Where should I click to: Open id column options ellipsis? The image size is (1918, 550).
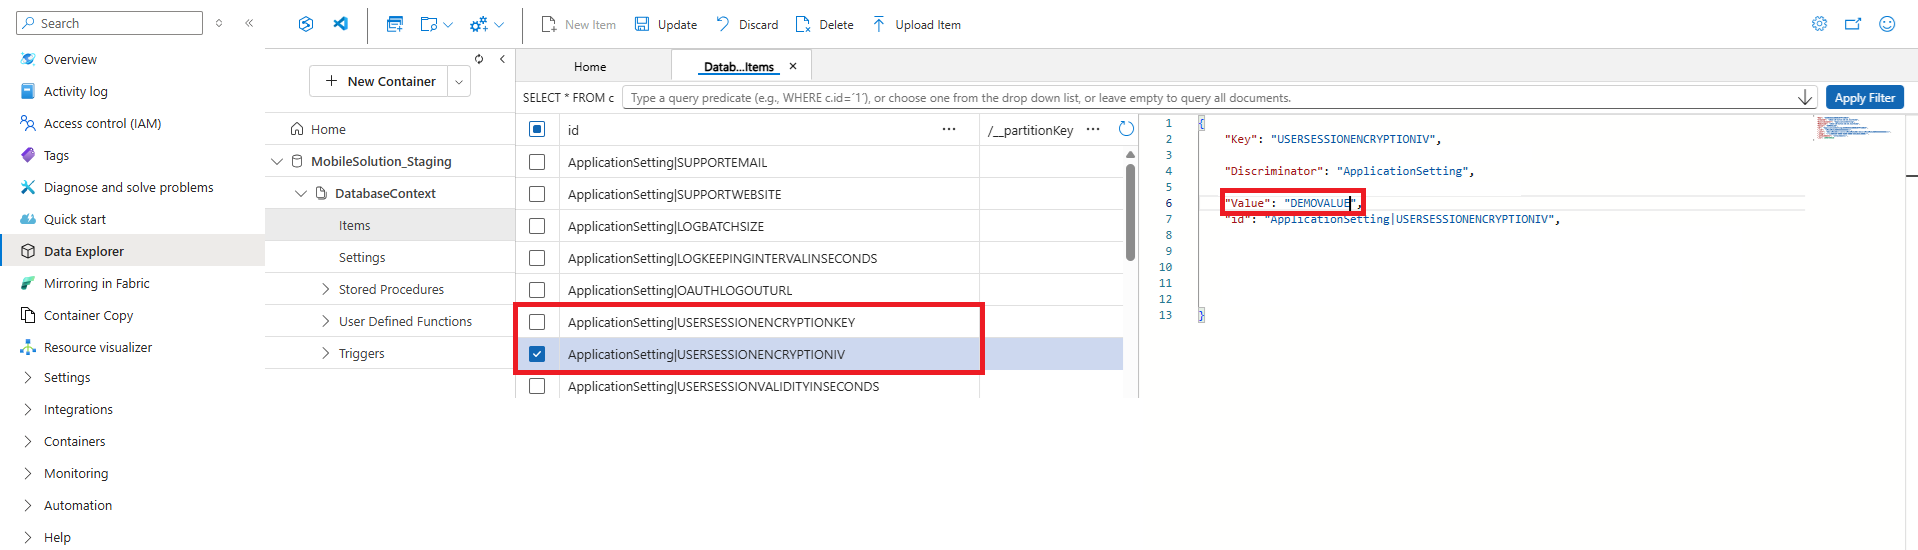coord(948,129)
